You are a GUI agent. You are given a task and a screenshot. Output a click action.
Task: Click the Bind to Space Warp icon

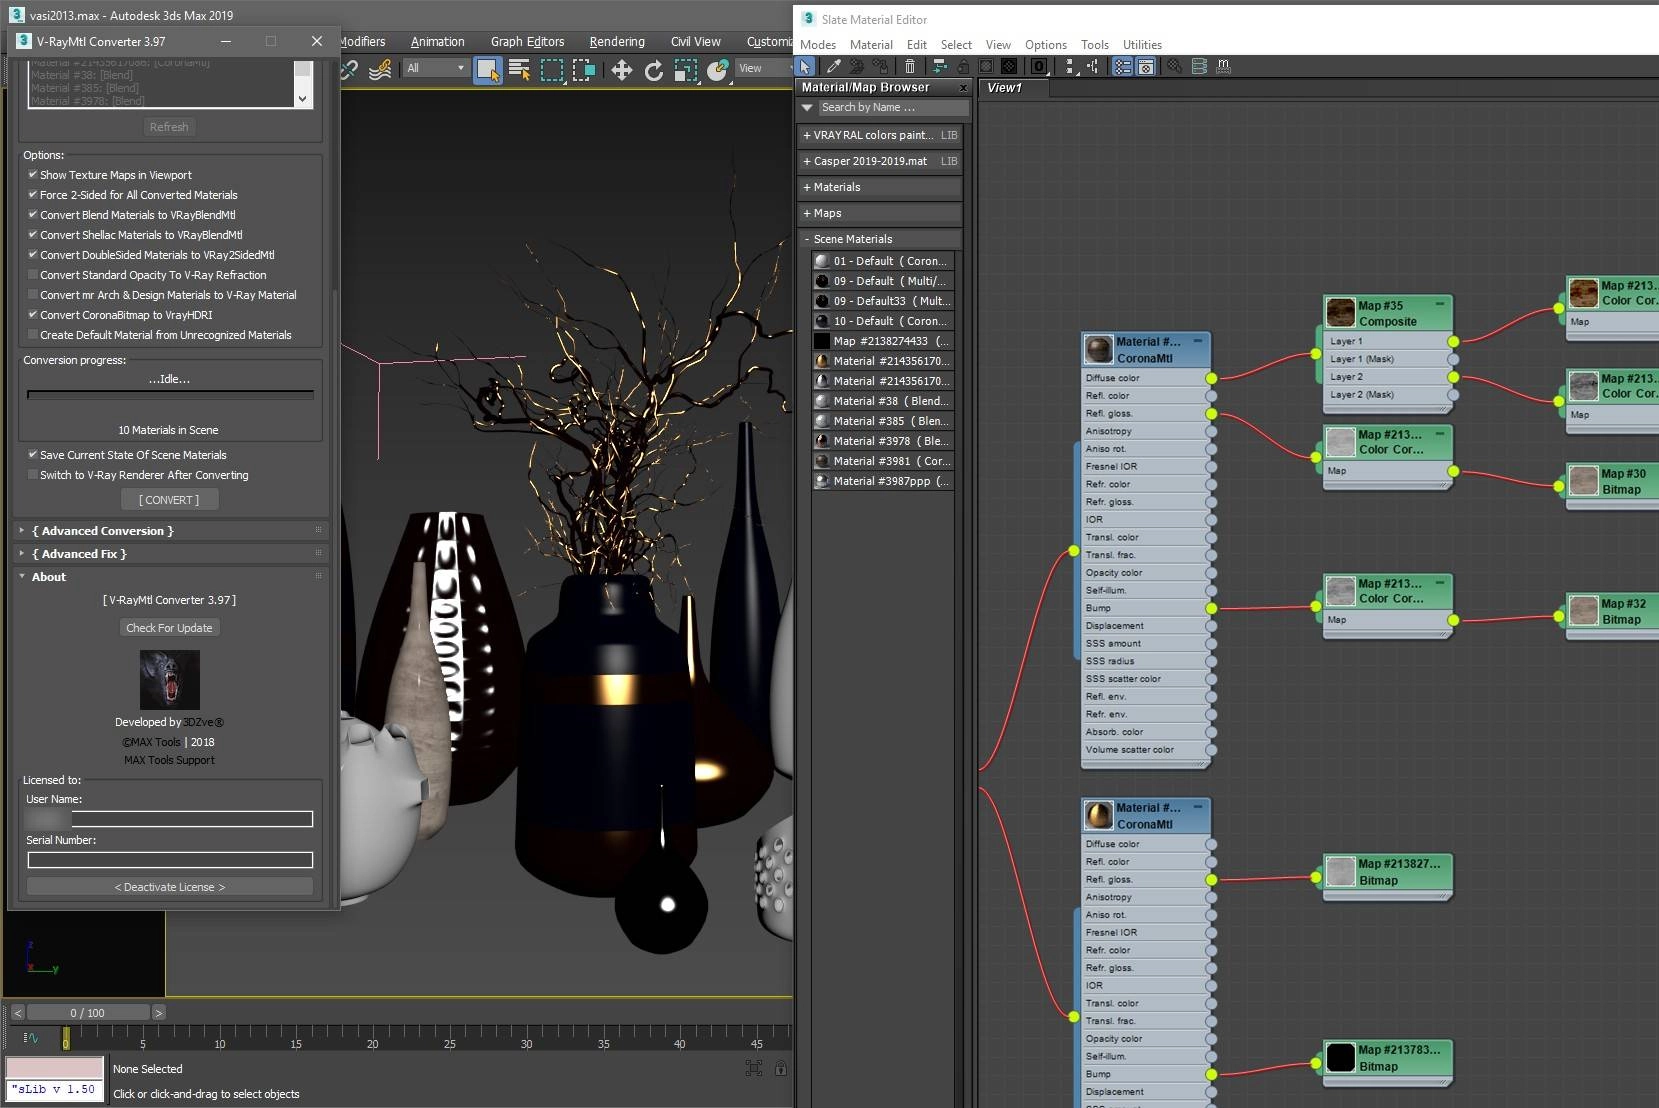point(380,69)
